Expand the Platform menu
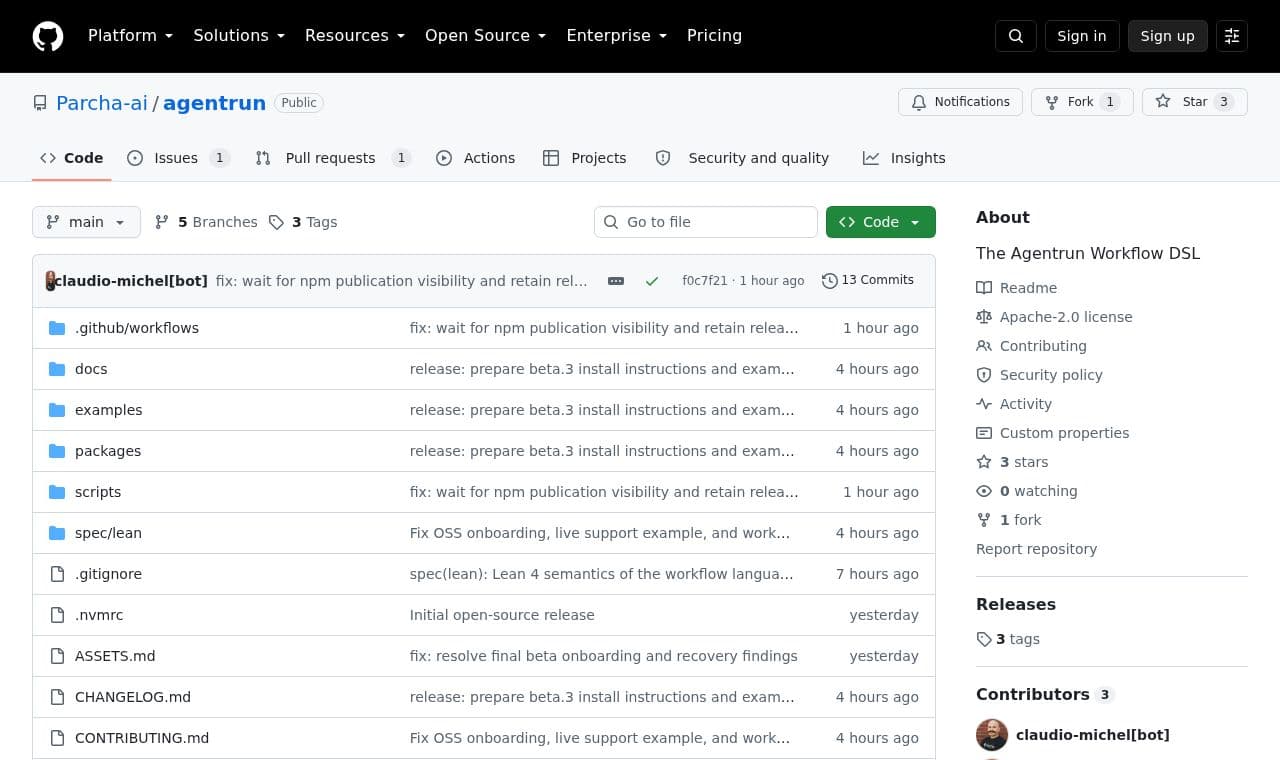The width and height of the screenshot is (1280, 760). (x=131, y=36)
